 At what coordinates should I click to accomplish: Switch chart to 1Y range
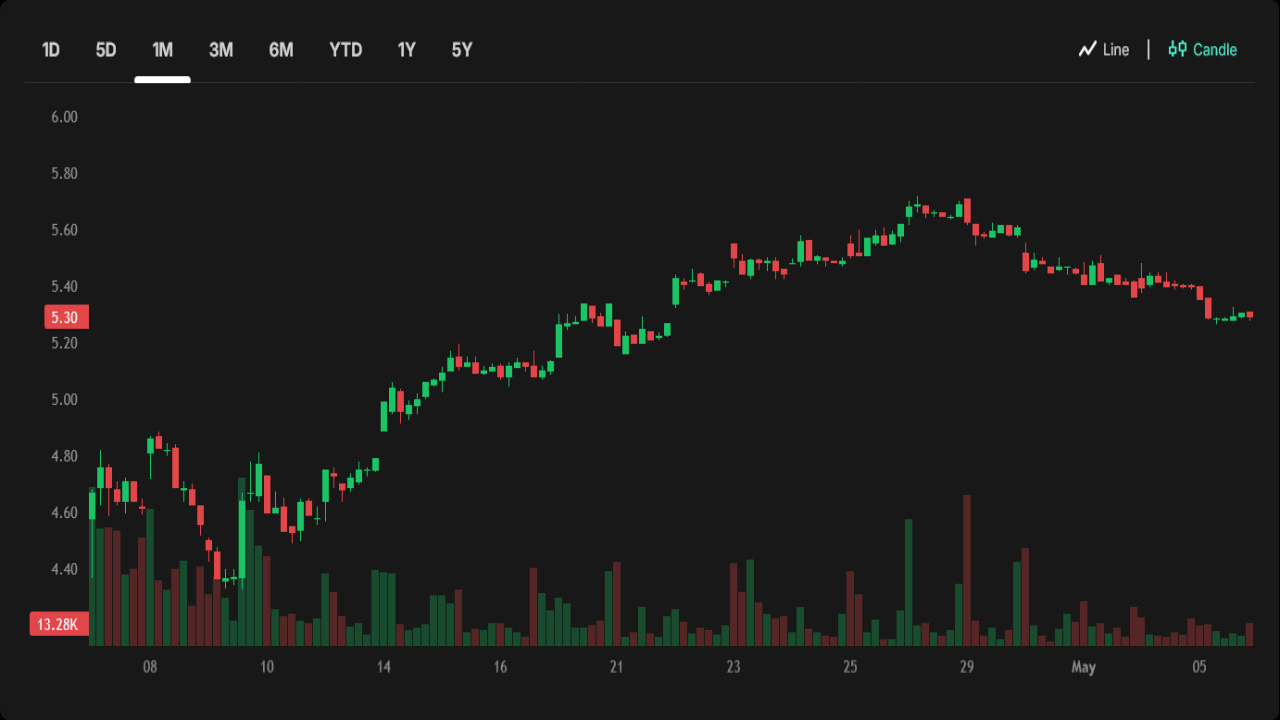click(x=406, y=50)
